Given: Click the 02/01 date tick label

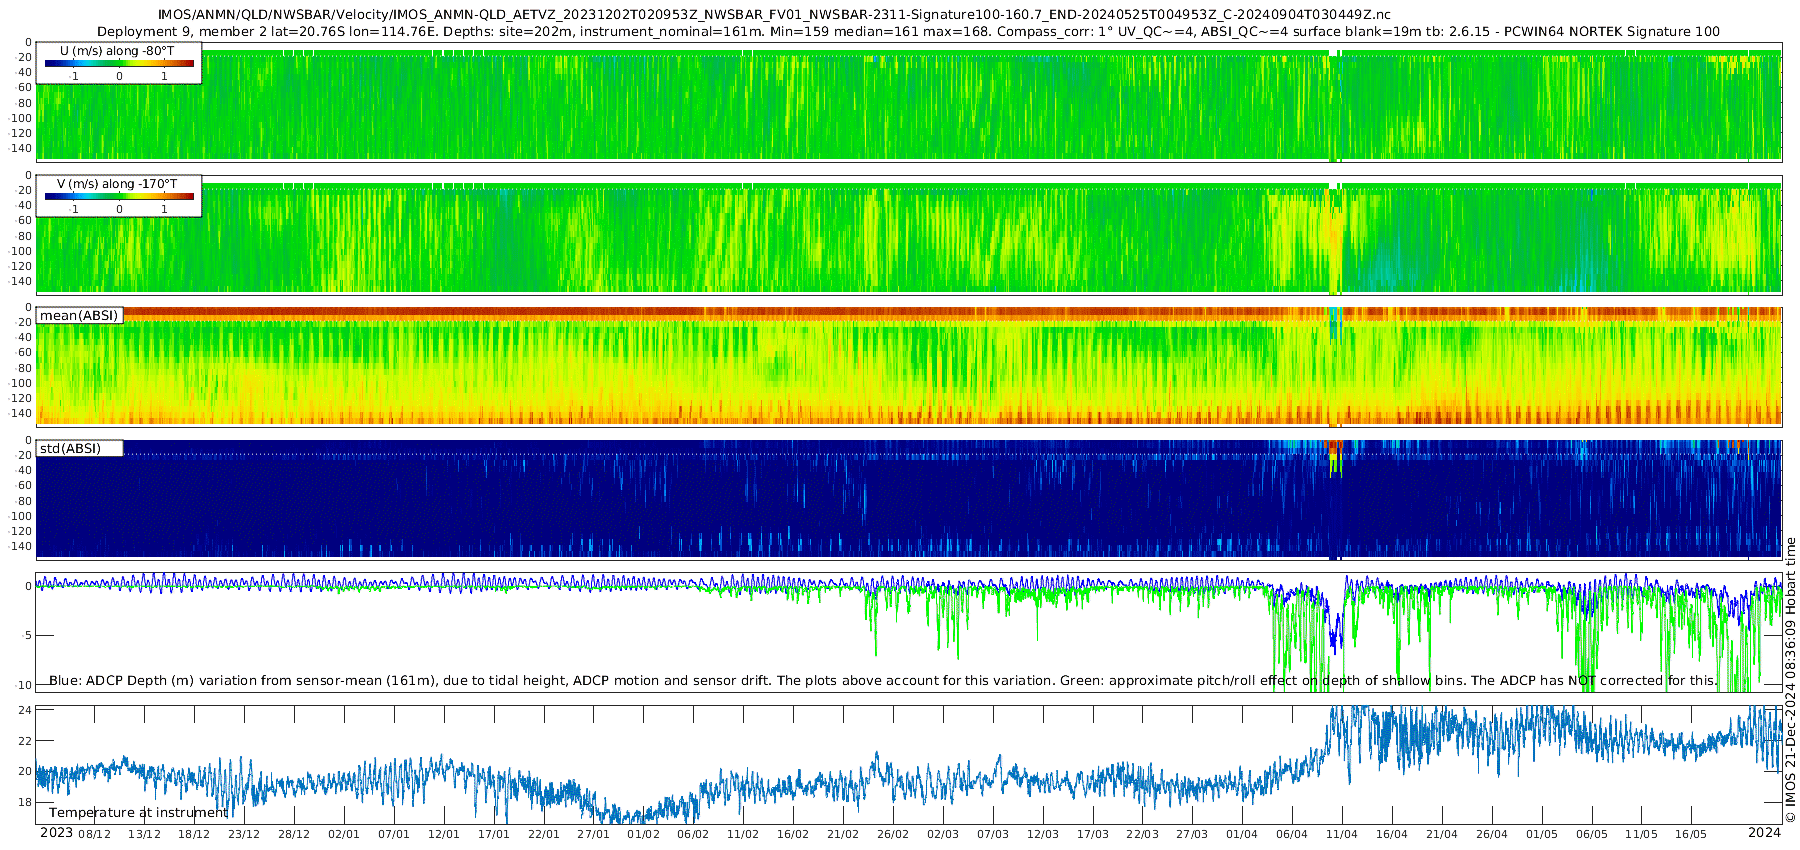Looking at the screenshot, I should [x=344, y=835].
